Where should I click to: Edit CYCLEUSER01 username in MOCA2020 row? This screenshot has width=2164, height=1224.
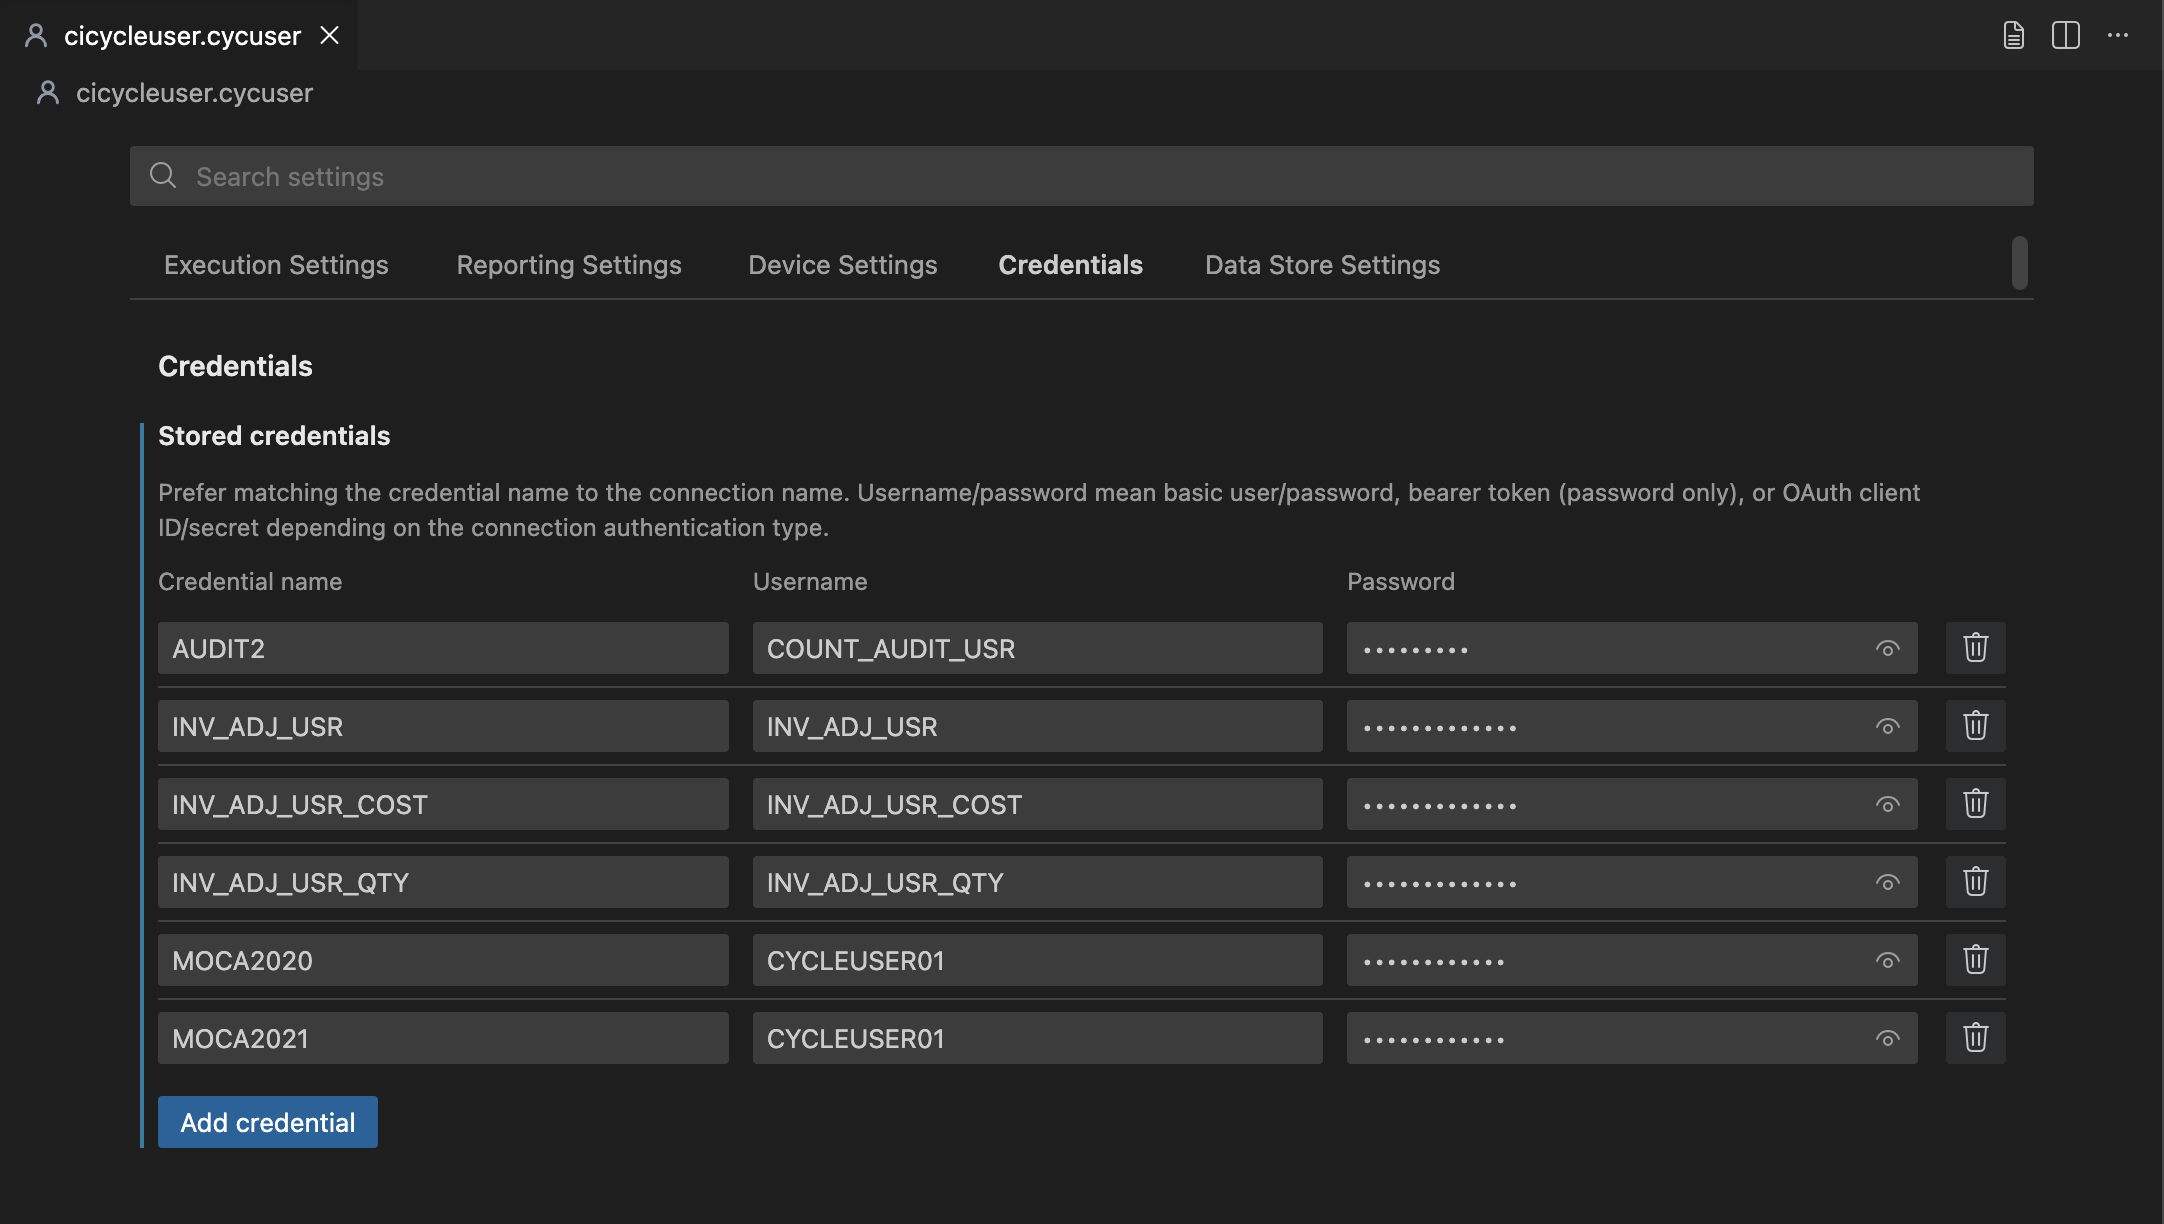point(1038,960)
